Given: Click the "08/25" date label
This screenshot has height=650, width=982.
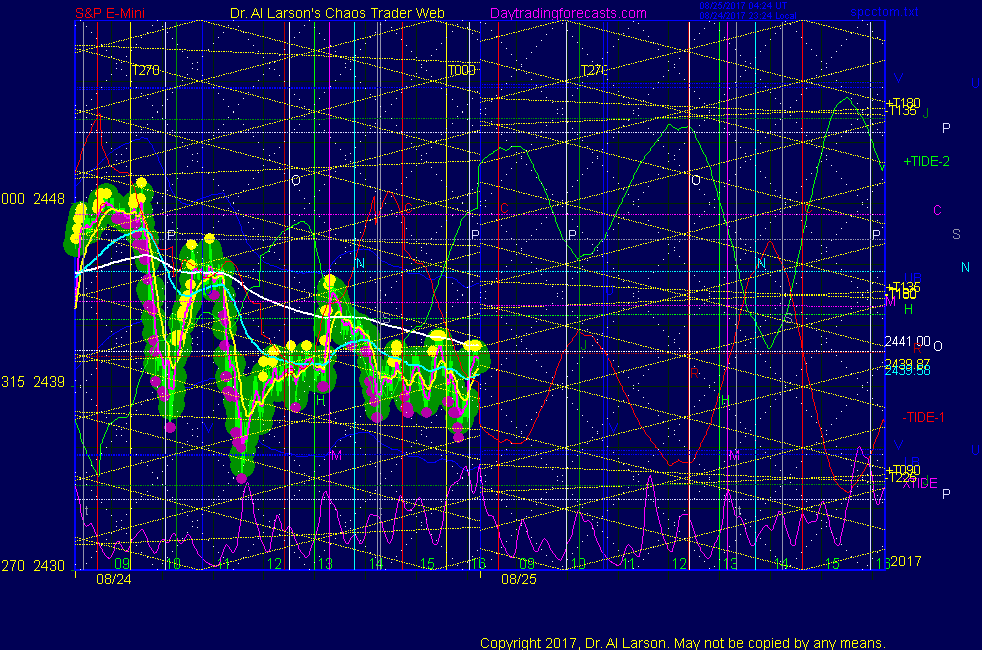Looking at the screenshot, I should pyautogui.click(x=519, y=579).
